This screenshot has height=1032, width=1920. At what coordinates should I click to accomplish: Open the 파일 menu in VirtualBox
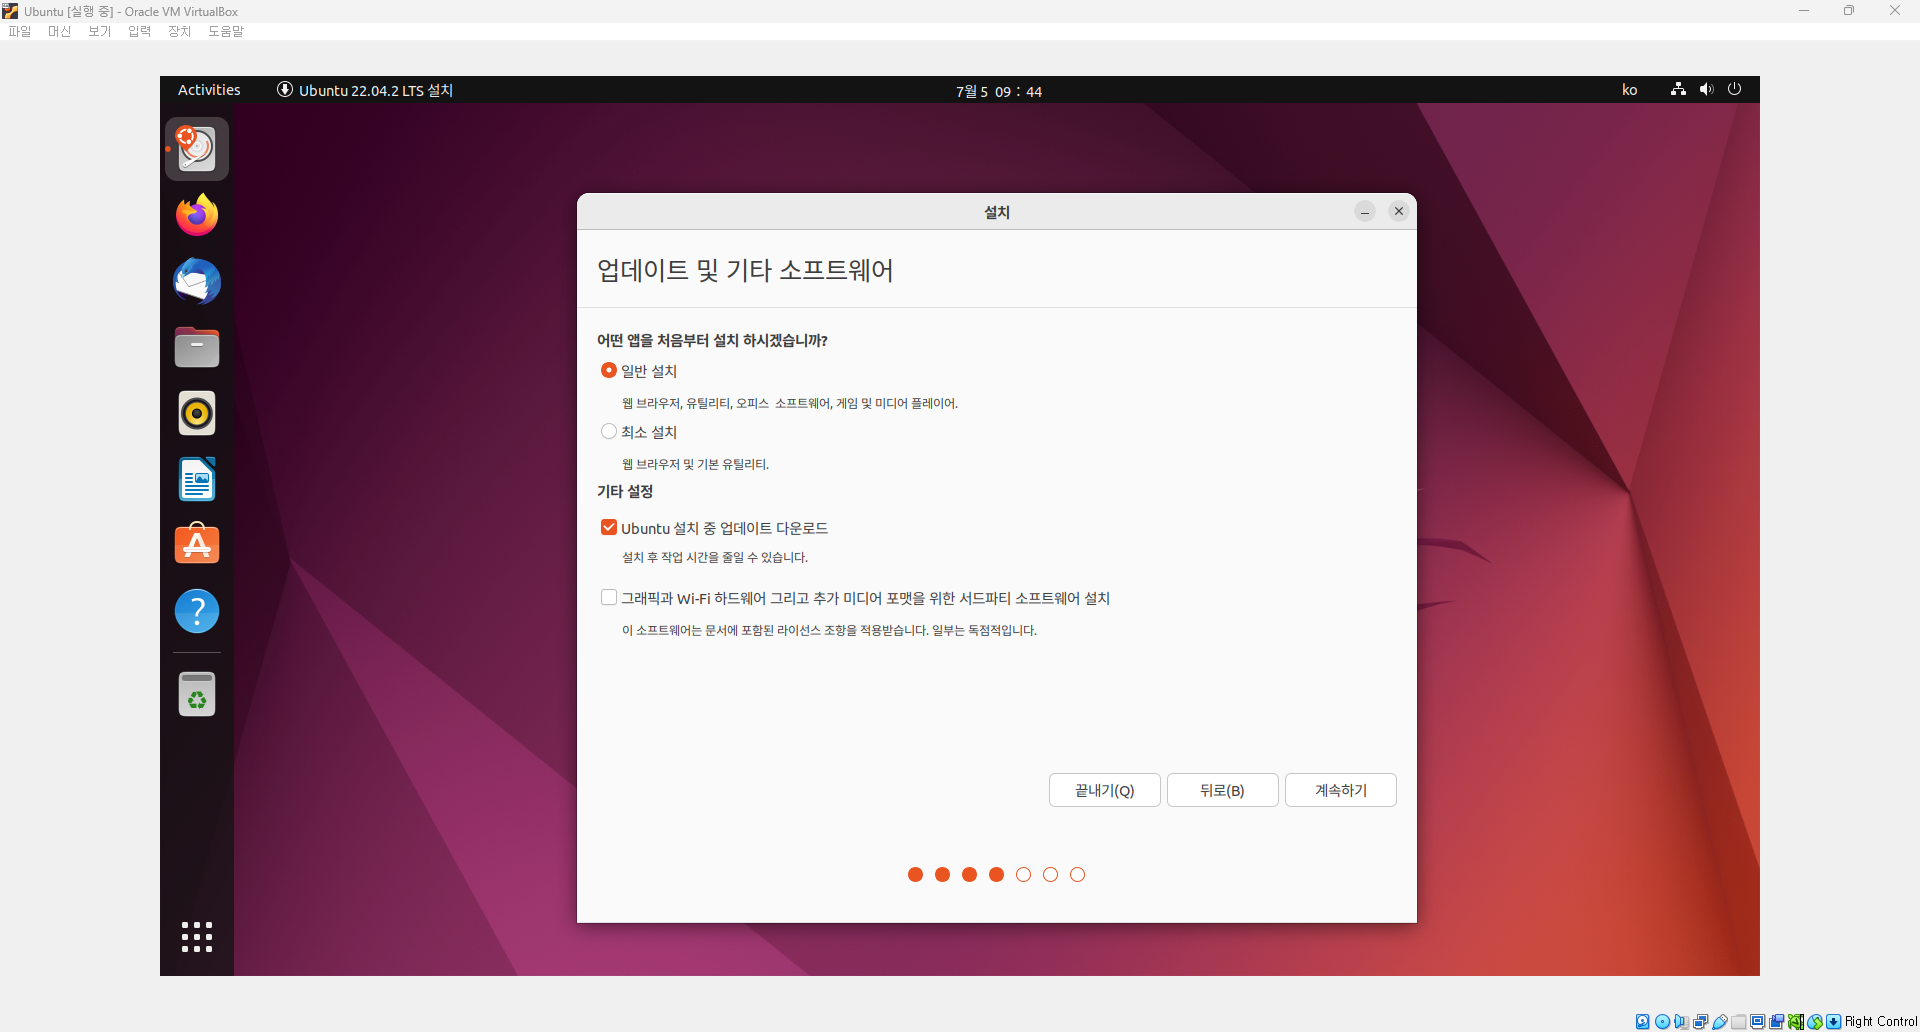click(20, 31)
